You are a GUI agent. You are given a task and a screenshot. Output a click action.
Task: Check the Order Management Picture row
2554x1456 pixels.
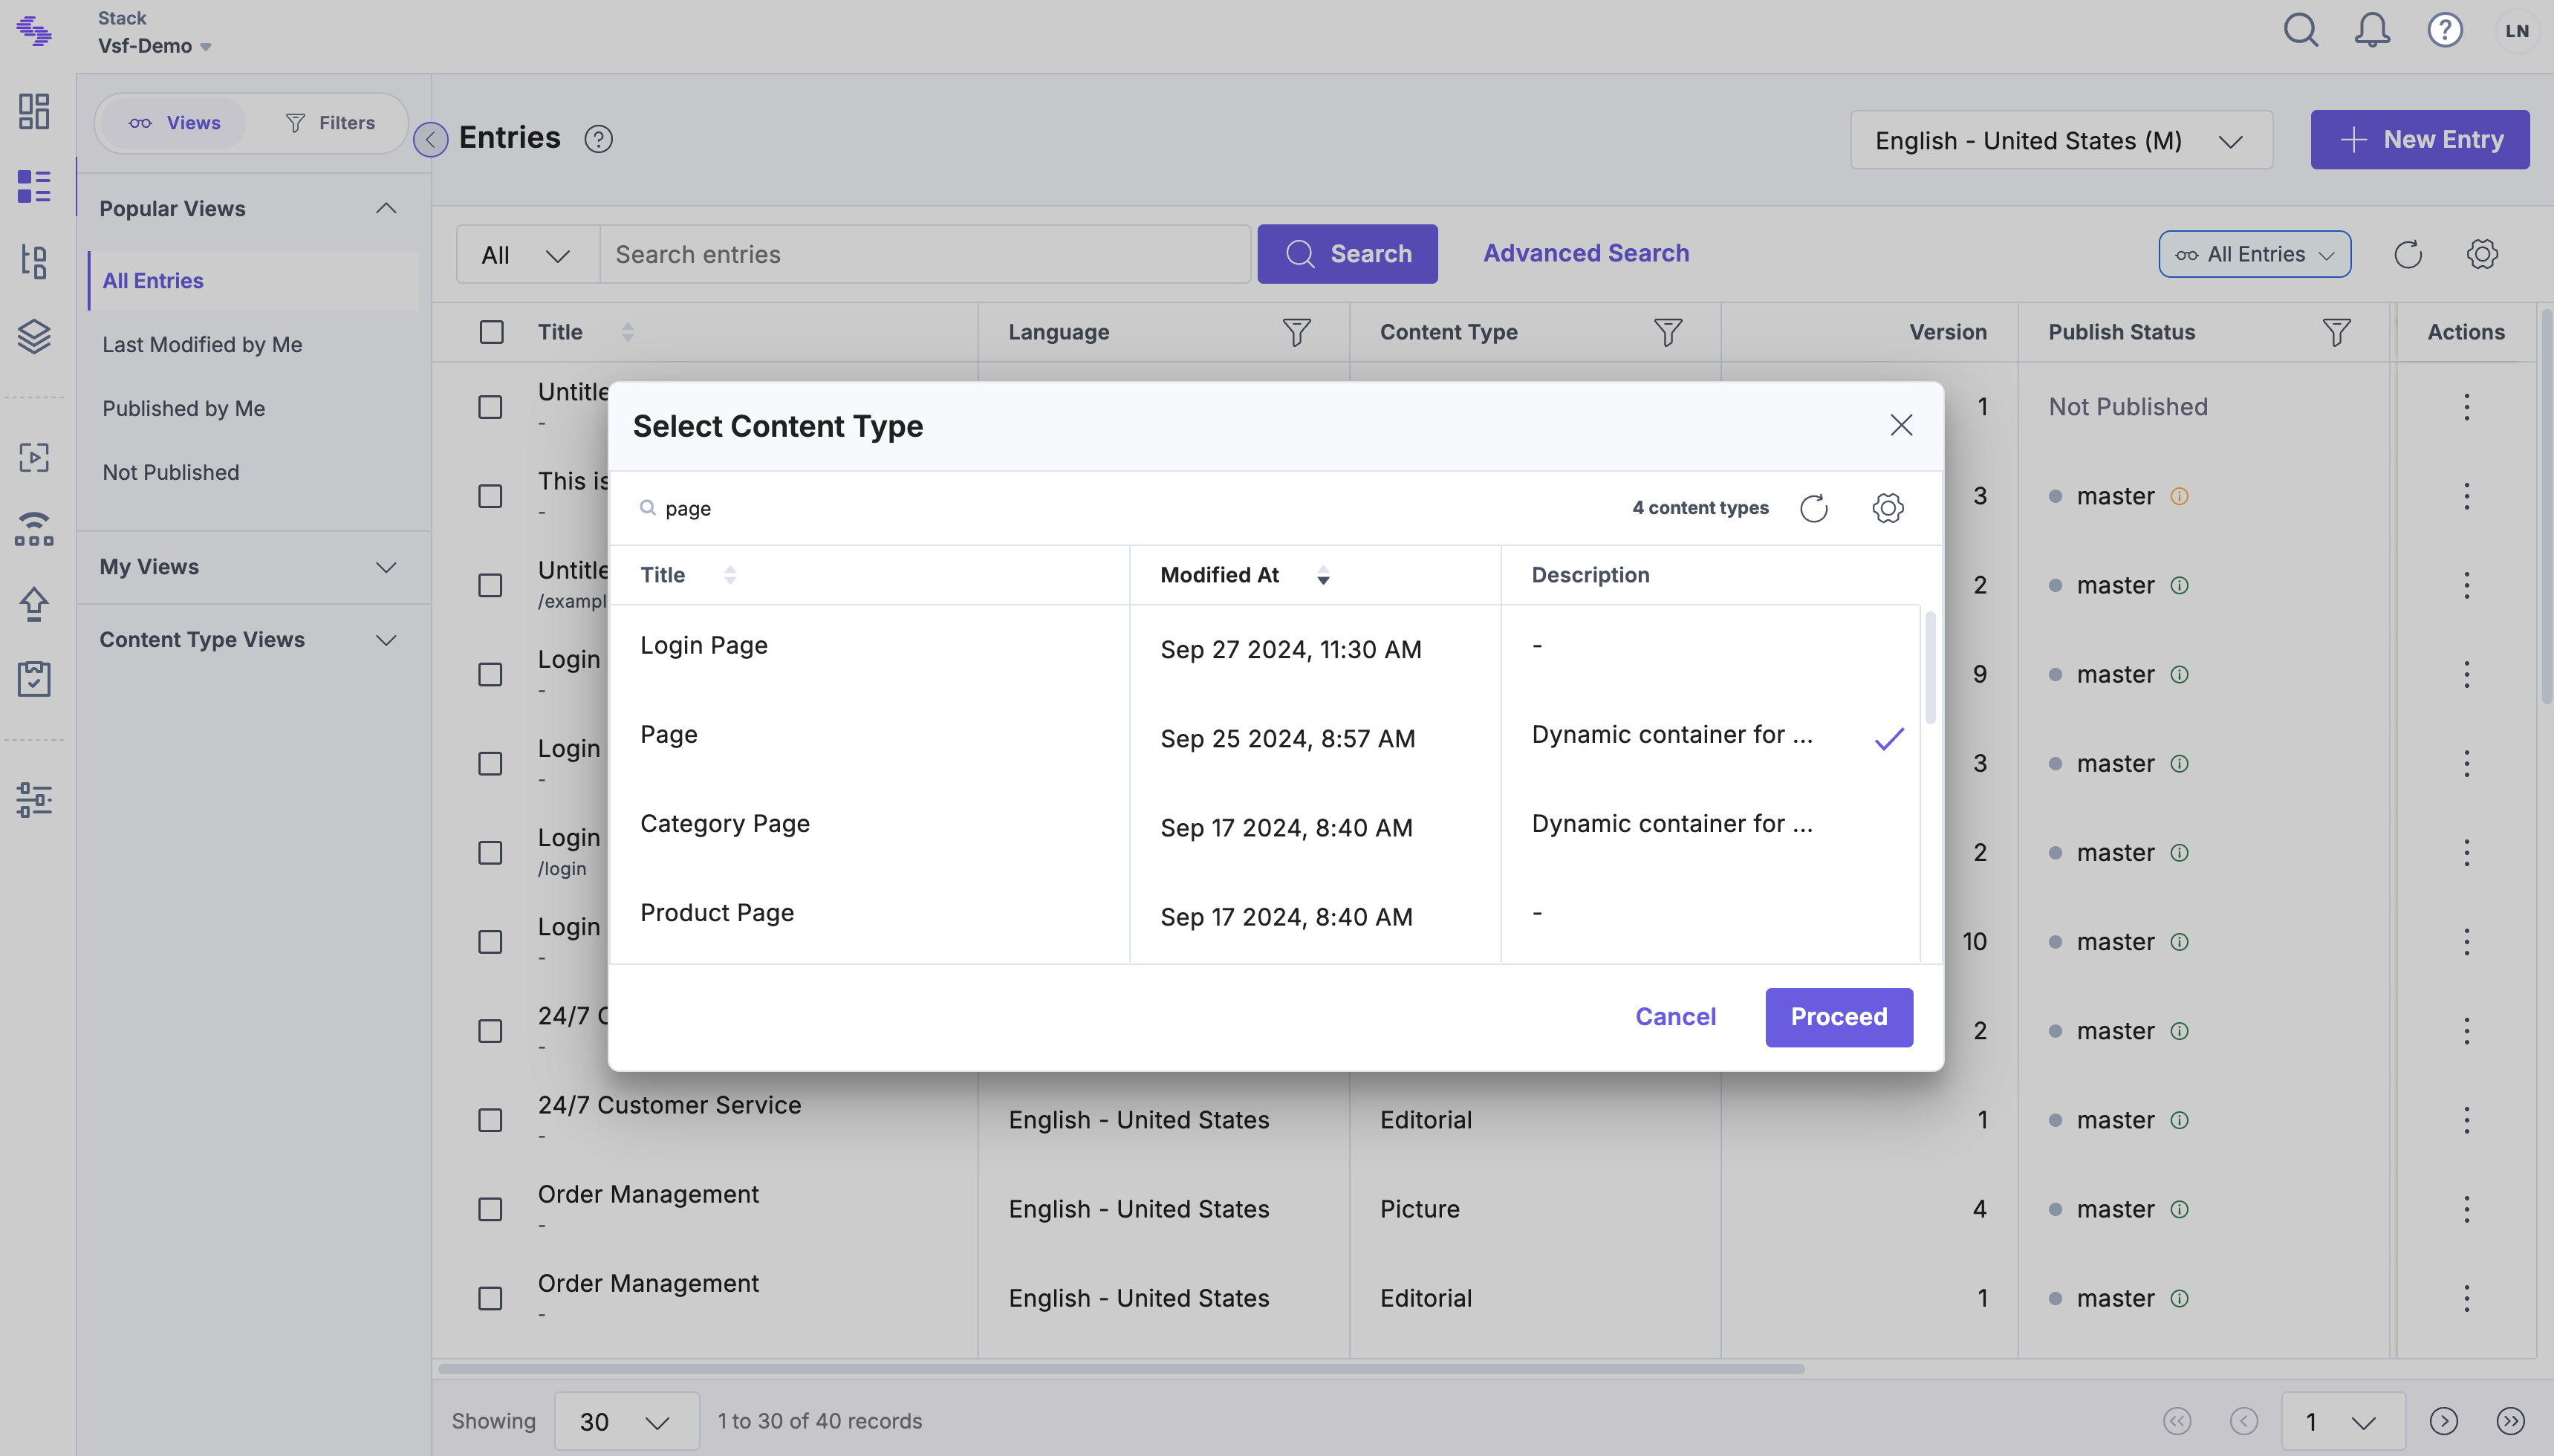(490, 1209)
